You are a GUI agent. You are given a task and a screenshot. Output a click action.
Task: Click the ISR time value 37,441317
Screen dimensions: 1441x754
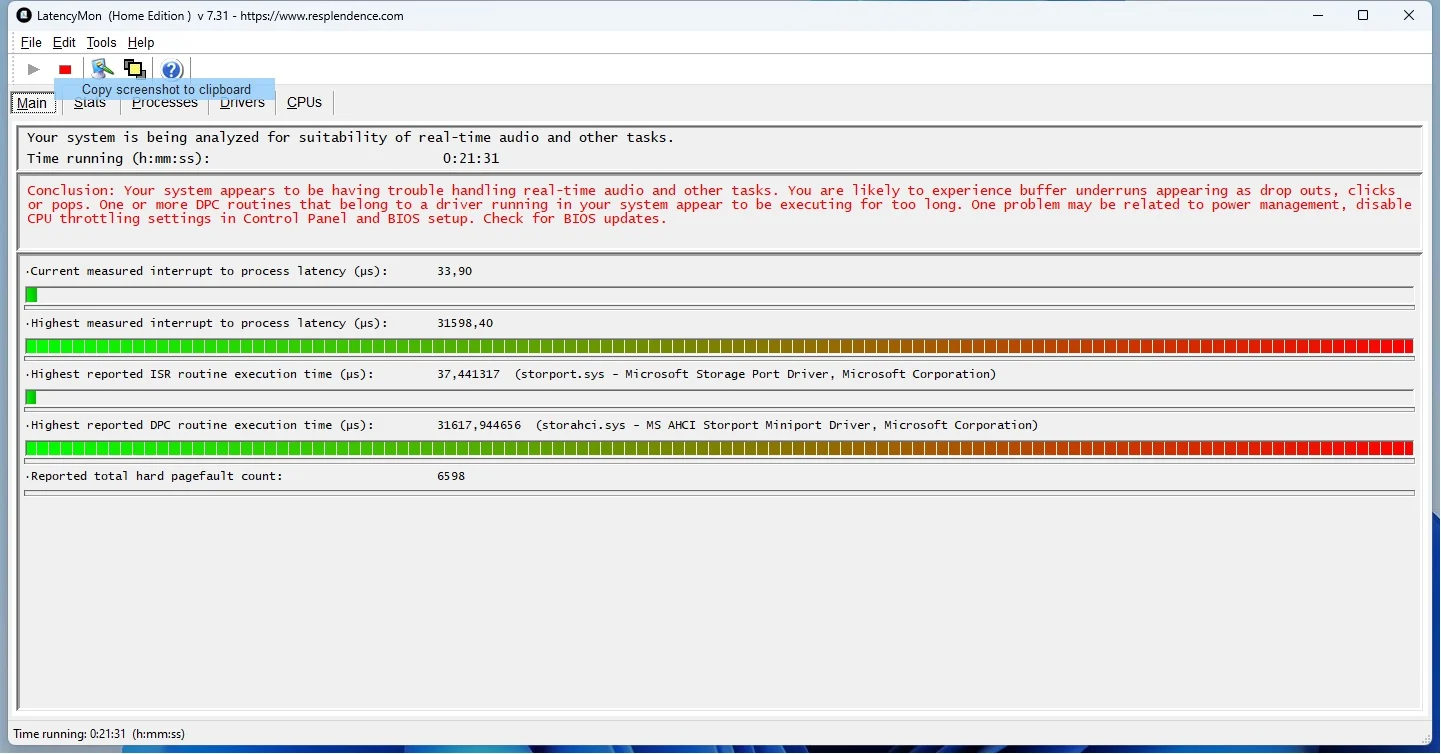(x=468, y=374)
